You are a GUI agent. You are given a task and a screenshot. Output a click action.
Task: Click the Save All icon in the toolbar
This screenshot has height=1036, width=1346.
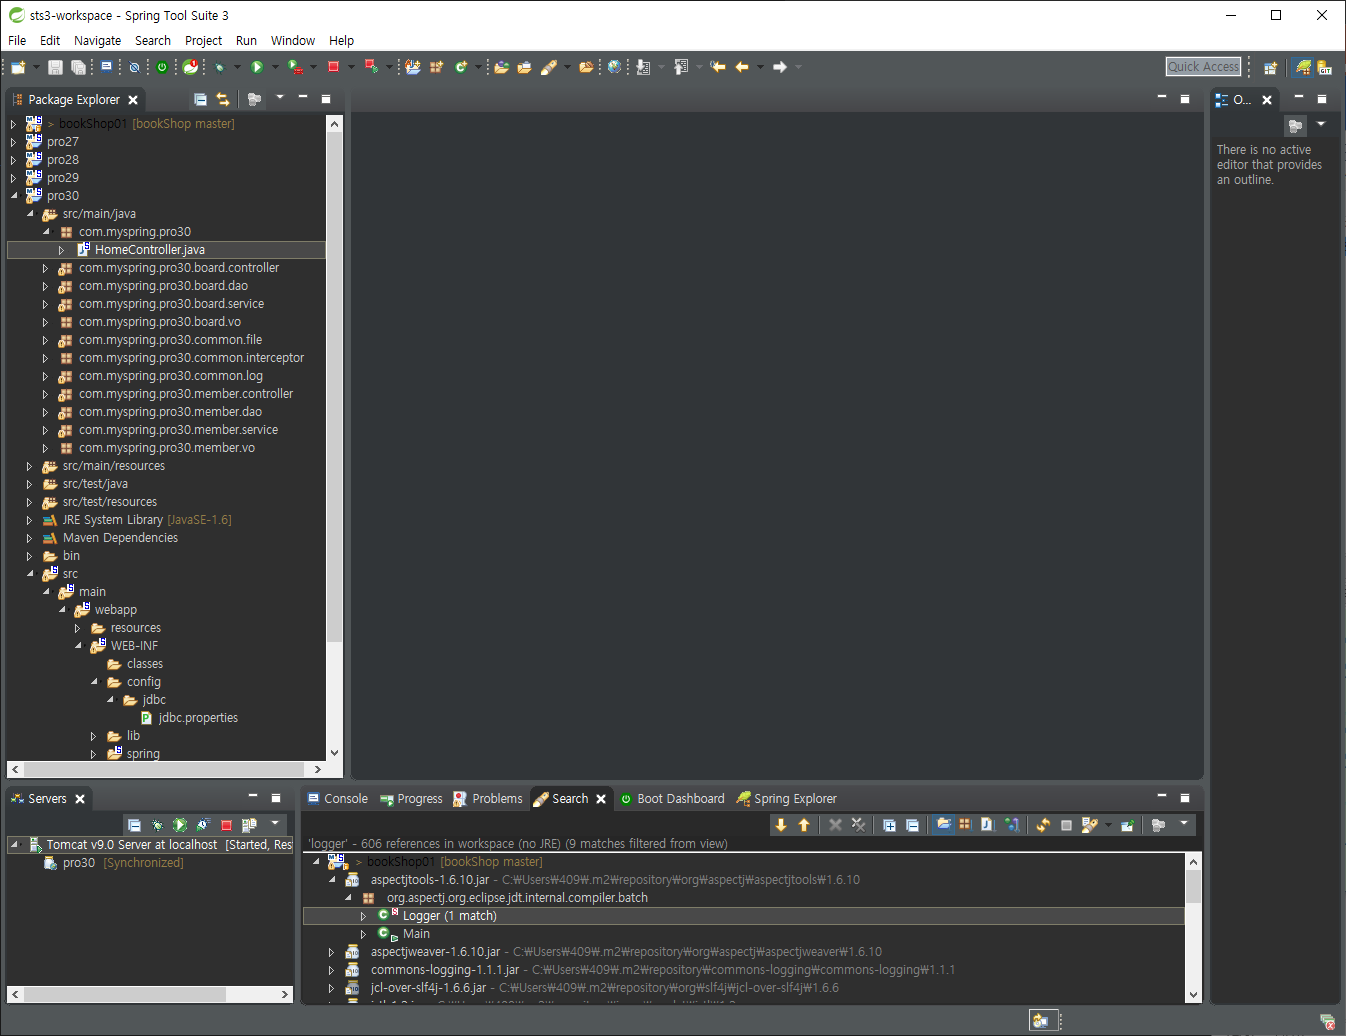click(x=78, y=67)
